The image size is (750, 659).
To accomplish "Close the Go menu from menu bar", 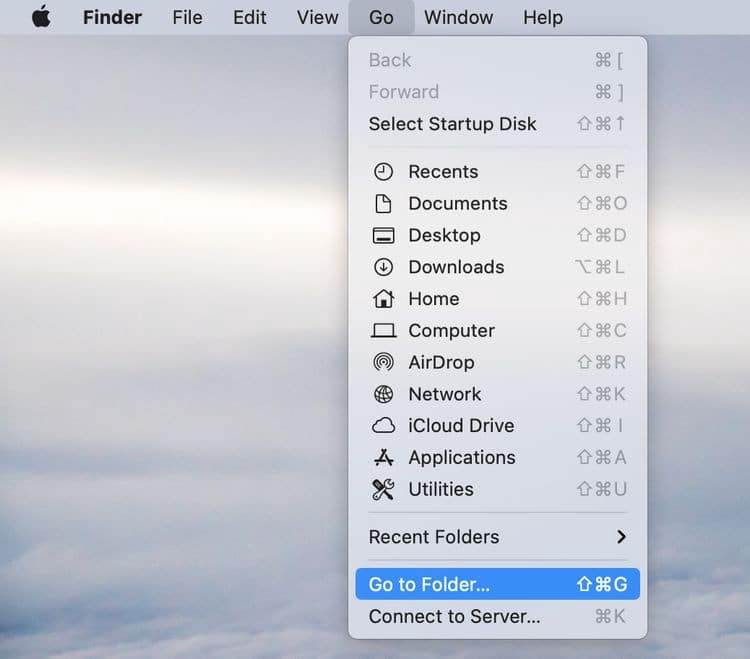I will click(381, 18).
